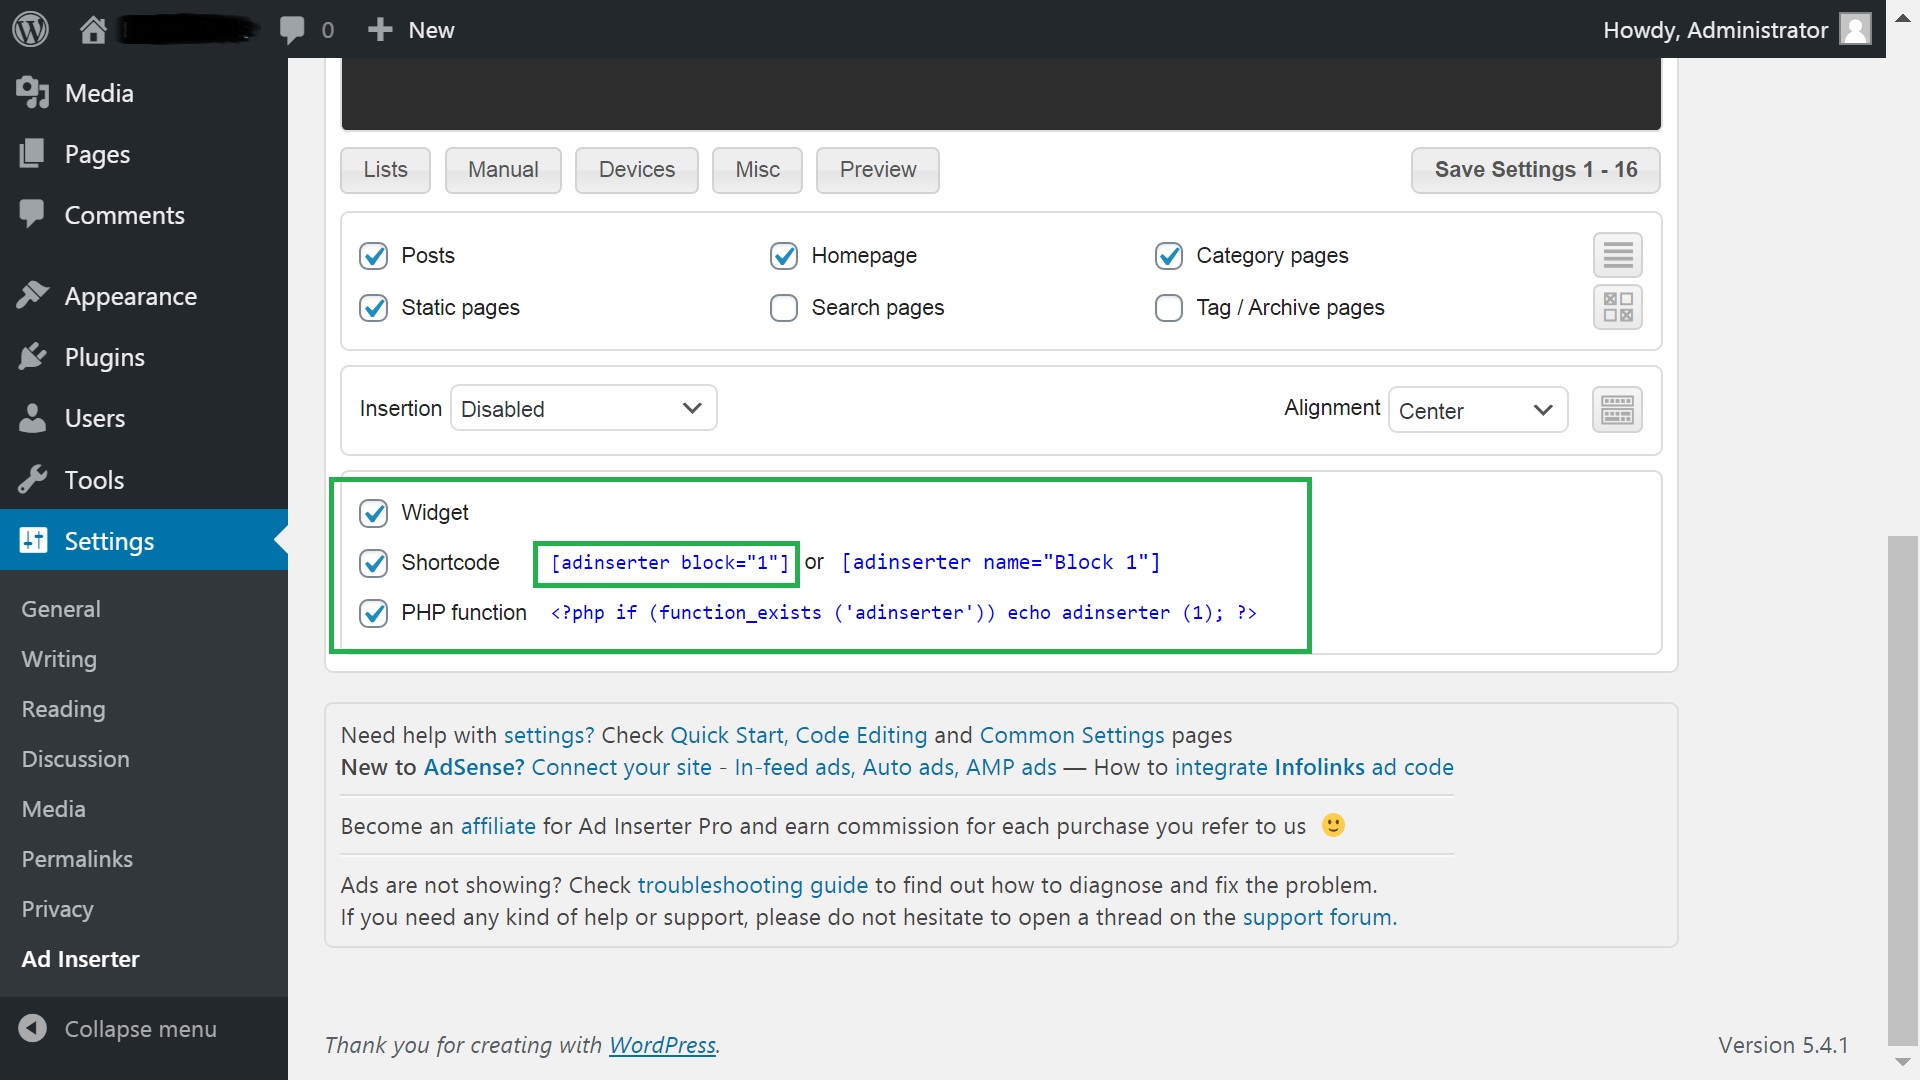The height and width of the screenshot is (1080, 1920).
Task: Toggle the lists view icon beside Category pages
Action: [x=1617, y=255]
